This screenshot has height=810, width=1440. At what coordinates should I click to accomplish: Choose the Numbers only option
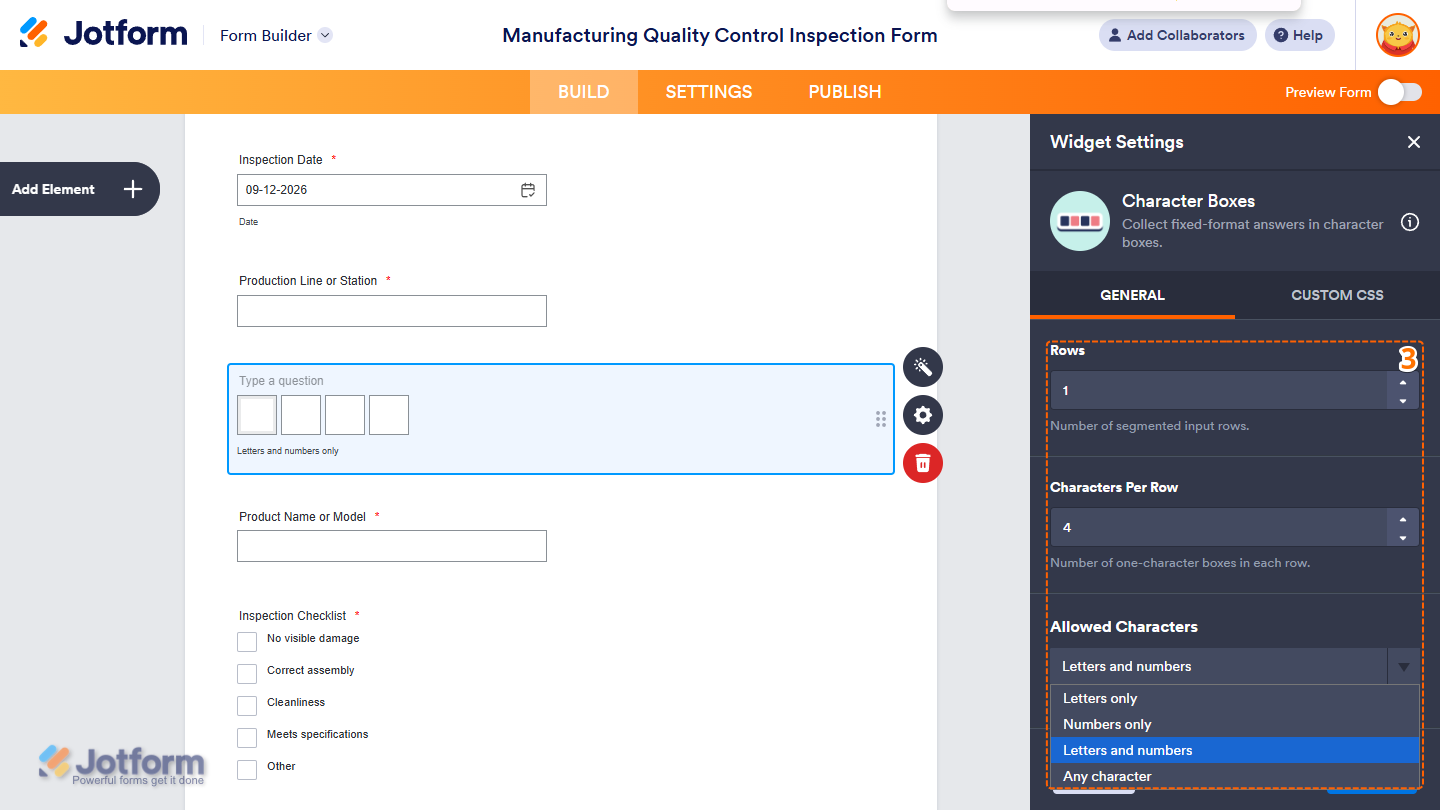(1235, 724)
